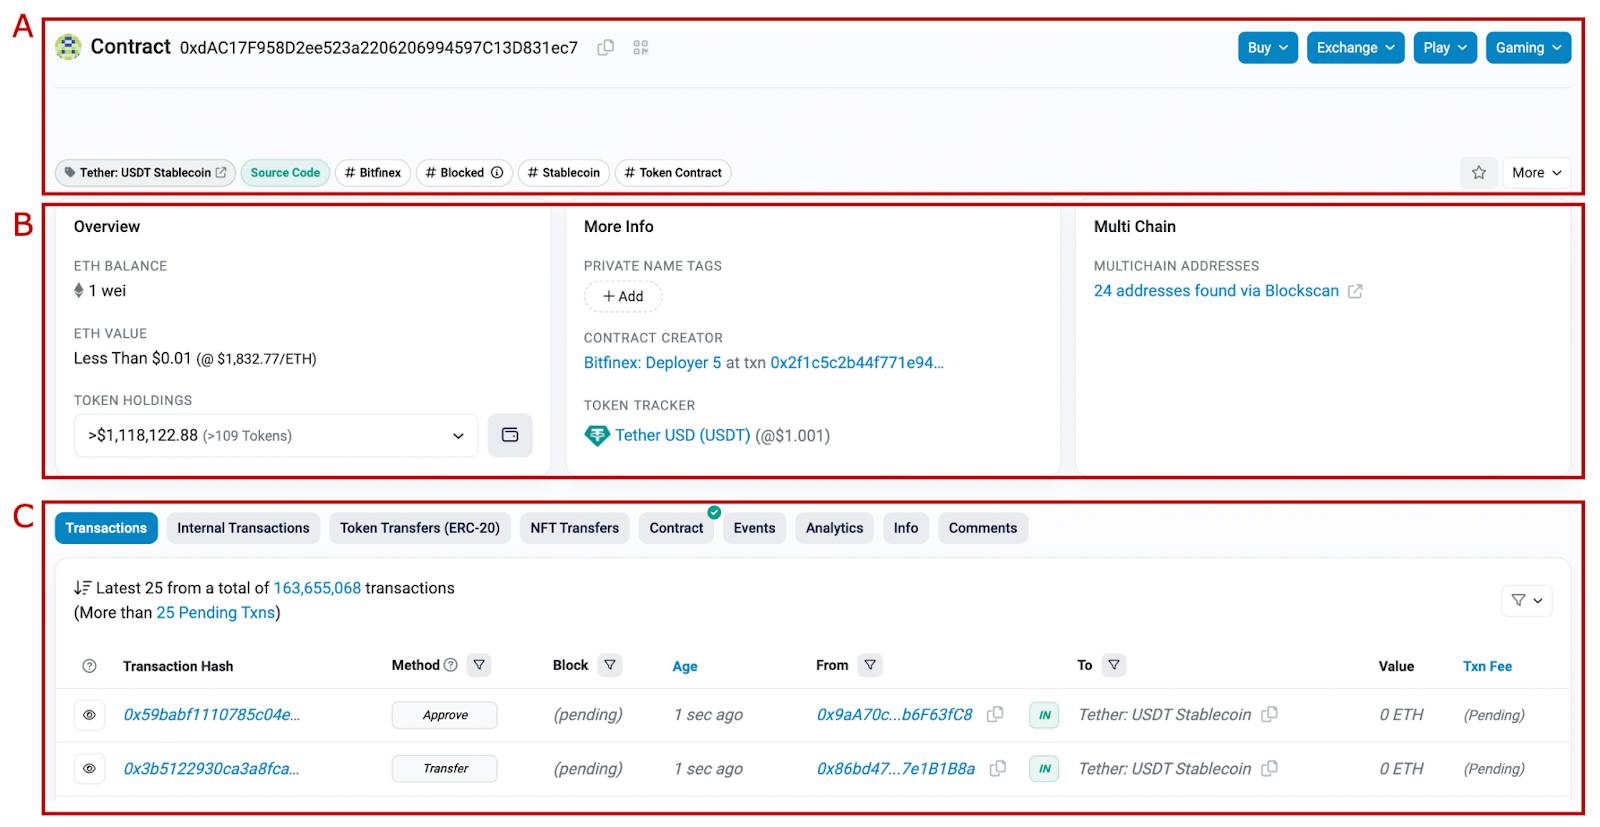View the 25 Pending Txns link
The image size is (1600, 827).
click(x=216, y=613)
